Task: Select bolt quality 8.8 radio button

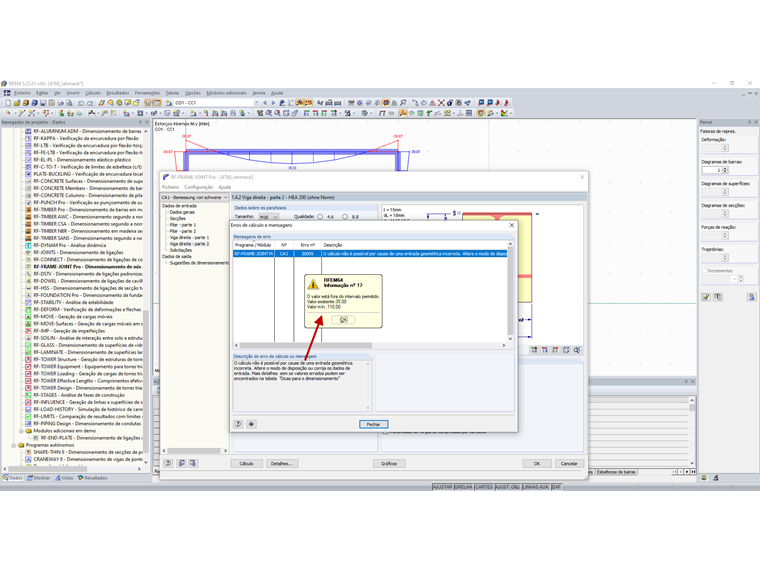Action: (345, 217)
